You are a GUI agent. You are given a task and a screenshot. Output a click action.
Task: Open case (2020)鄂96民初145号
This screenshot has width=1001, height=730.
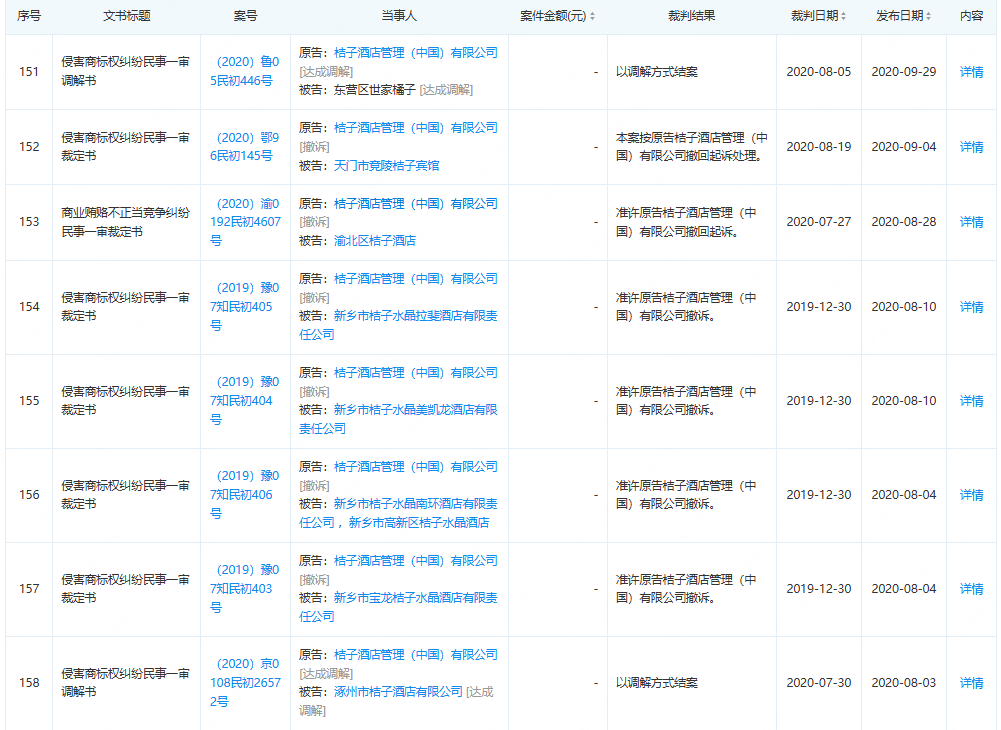click(245, 146)
